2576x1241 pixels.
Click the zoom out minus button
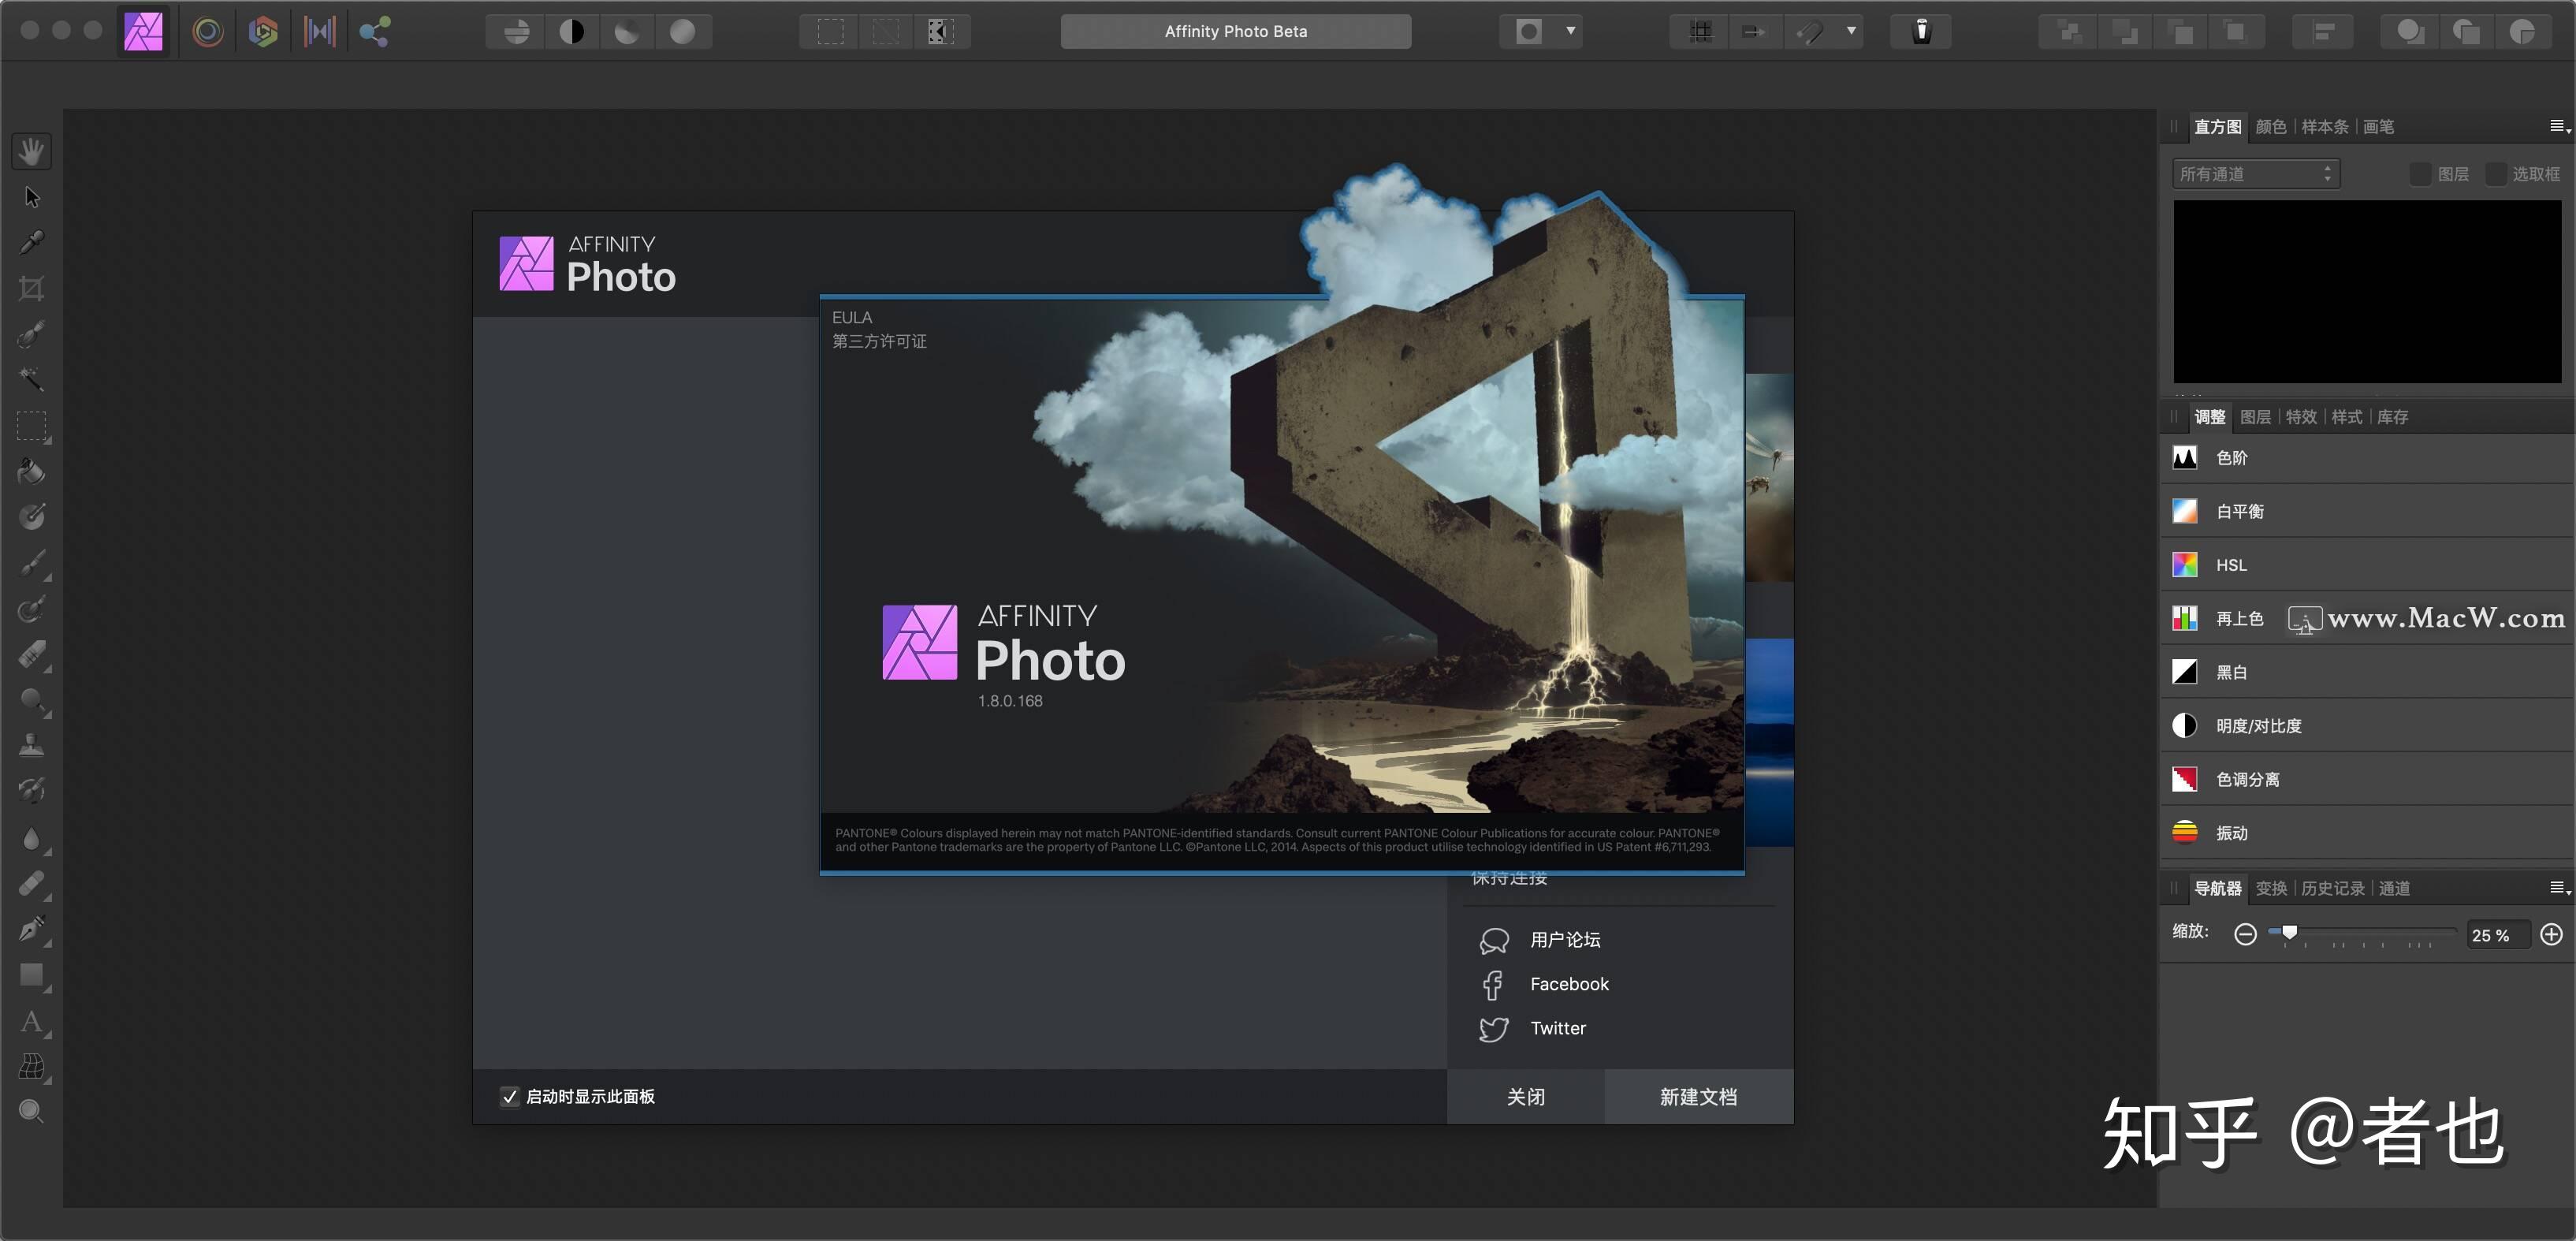coord(2245,934)
